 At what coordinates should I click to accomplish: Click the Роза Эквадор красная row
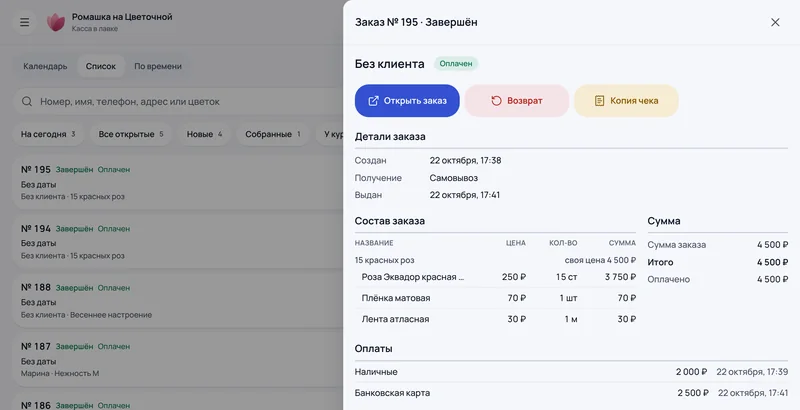click(x=495, y=277)
